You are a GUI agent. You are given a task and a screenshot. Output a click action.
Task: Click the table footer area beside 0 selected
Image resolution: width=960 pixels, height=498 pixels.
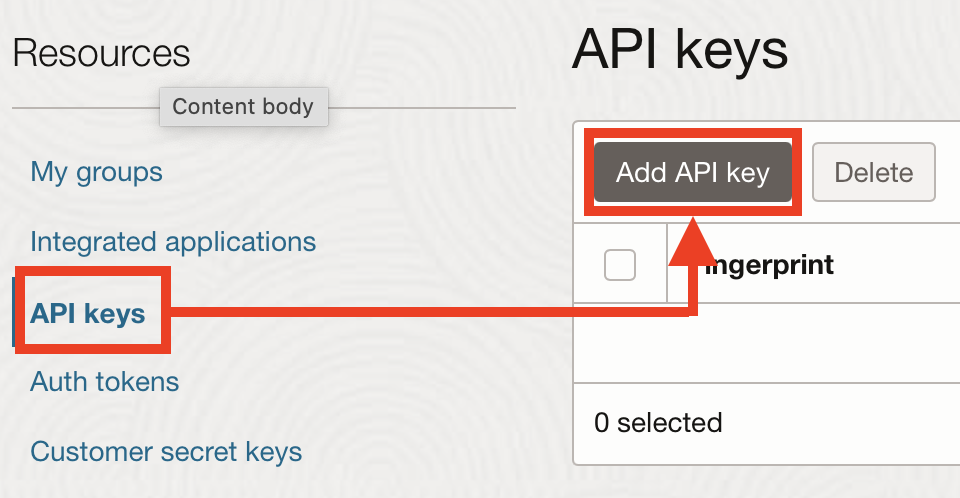841,423
